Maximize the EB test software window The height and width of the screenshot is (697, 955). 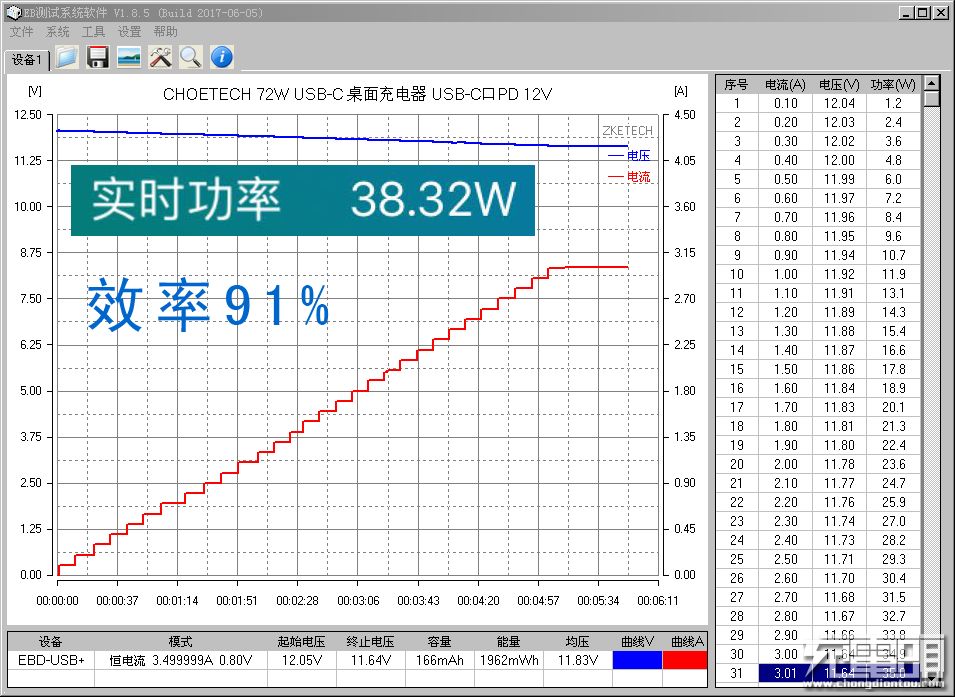tap(922, 12)
